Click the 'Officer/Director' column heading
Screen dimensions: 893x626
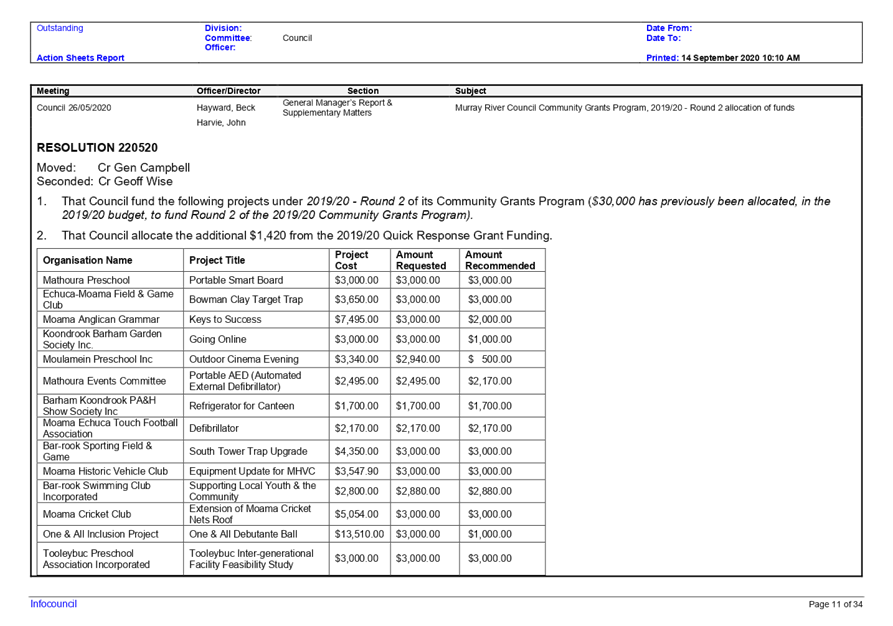pos(228,91)
